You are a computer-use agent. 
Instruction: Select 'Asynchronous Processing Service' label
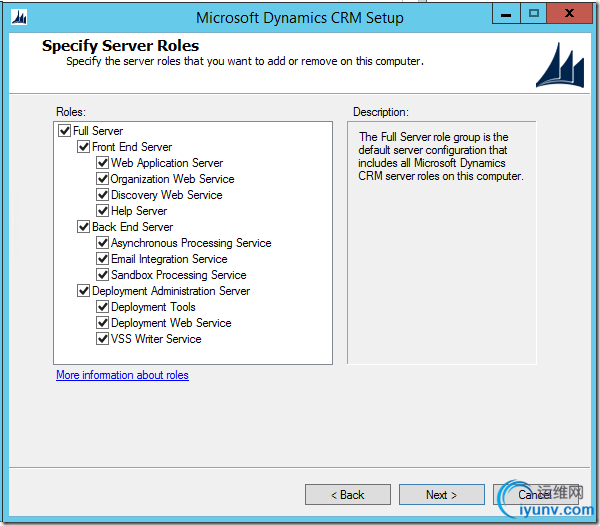click(191, 243)
